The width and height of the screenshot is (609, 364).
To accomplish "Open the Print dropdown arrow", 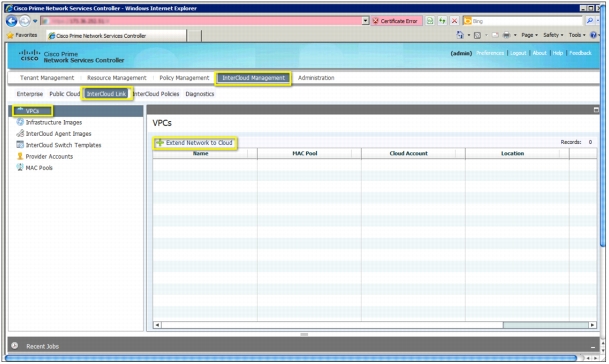I will [515, 35].
